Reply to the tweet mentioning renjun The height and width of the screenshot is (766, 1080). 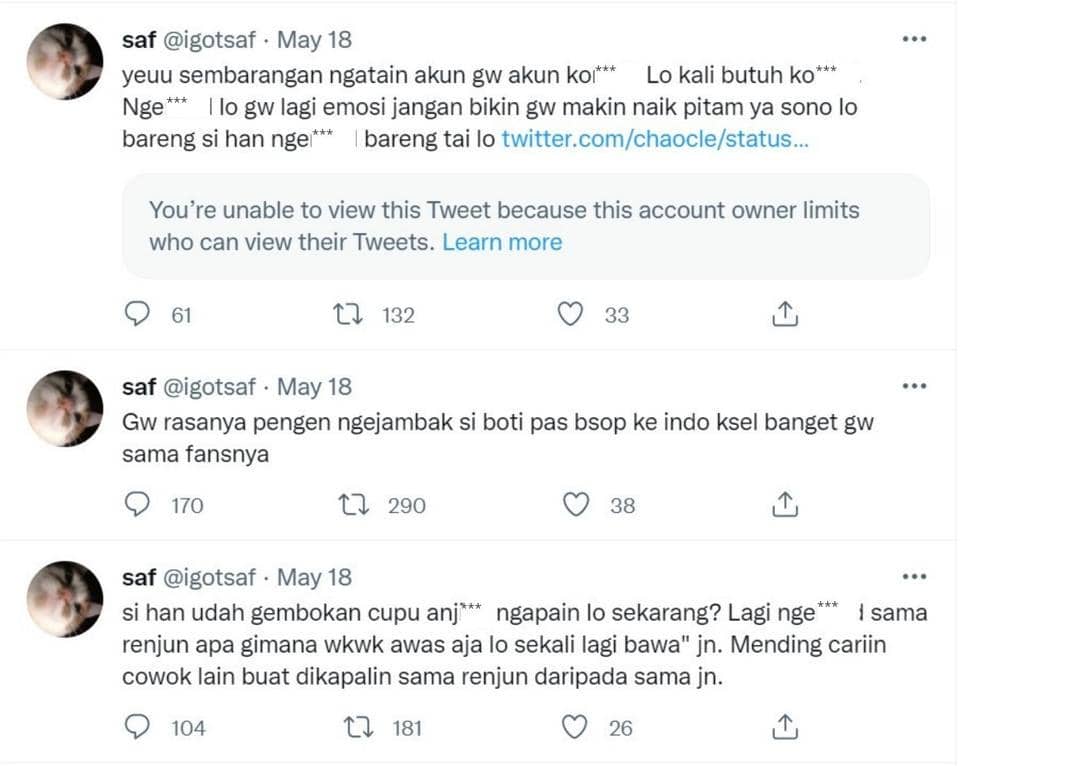(x=139, y=728)
